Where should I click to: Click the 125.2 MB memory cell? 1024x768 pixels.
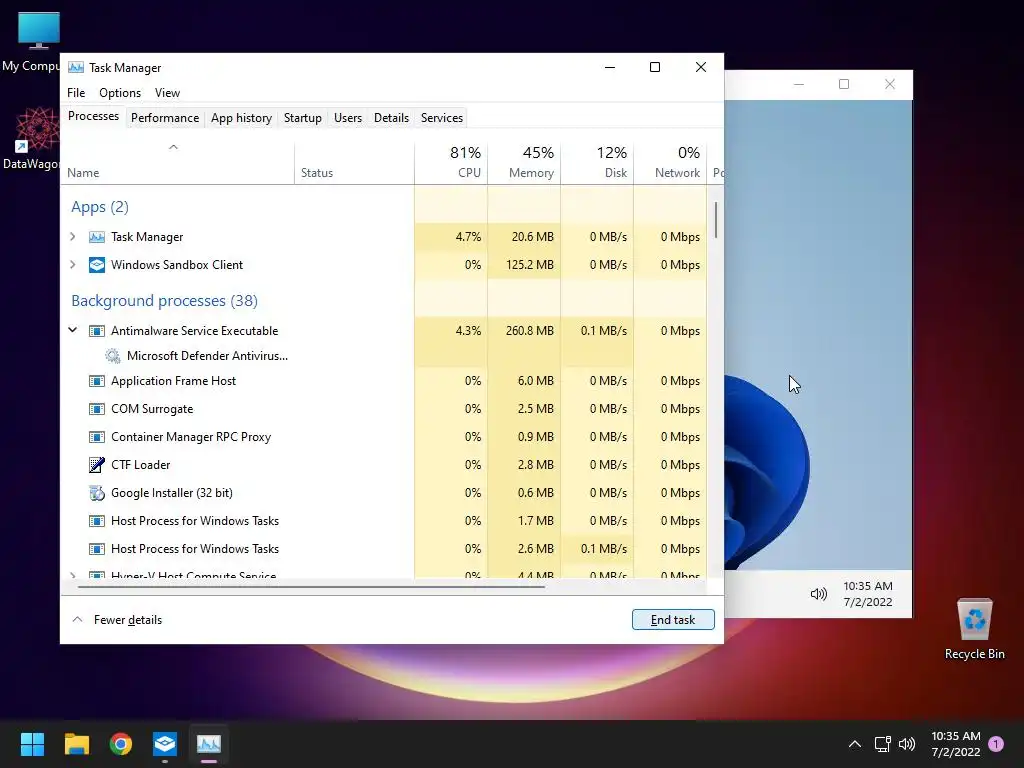point(524,264)
